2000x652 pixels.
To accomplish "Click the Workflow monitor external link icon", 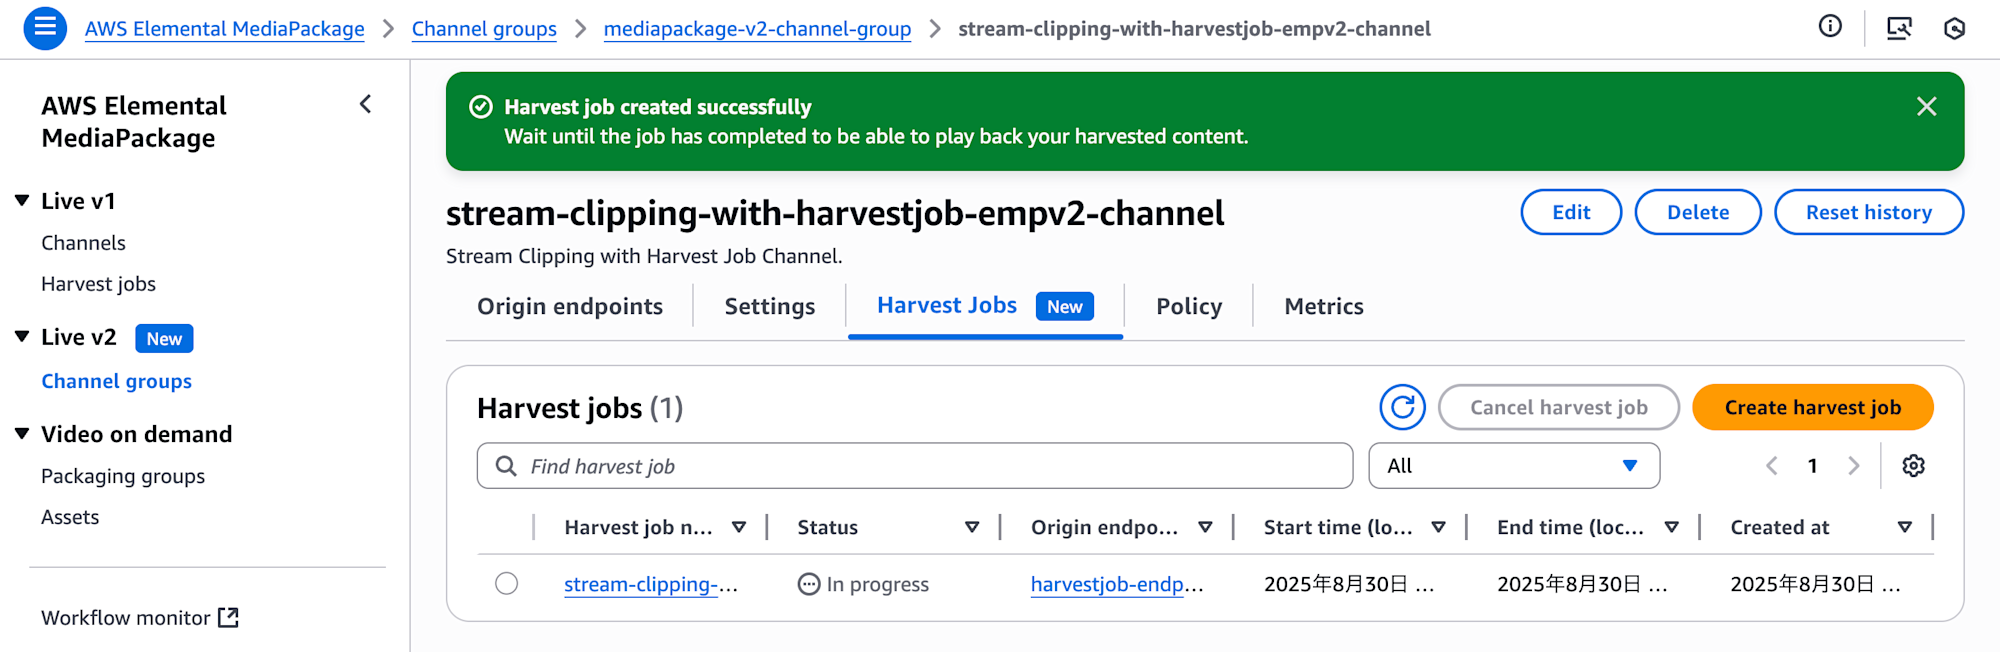I will (x=229, y=617).
